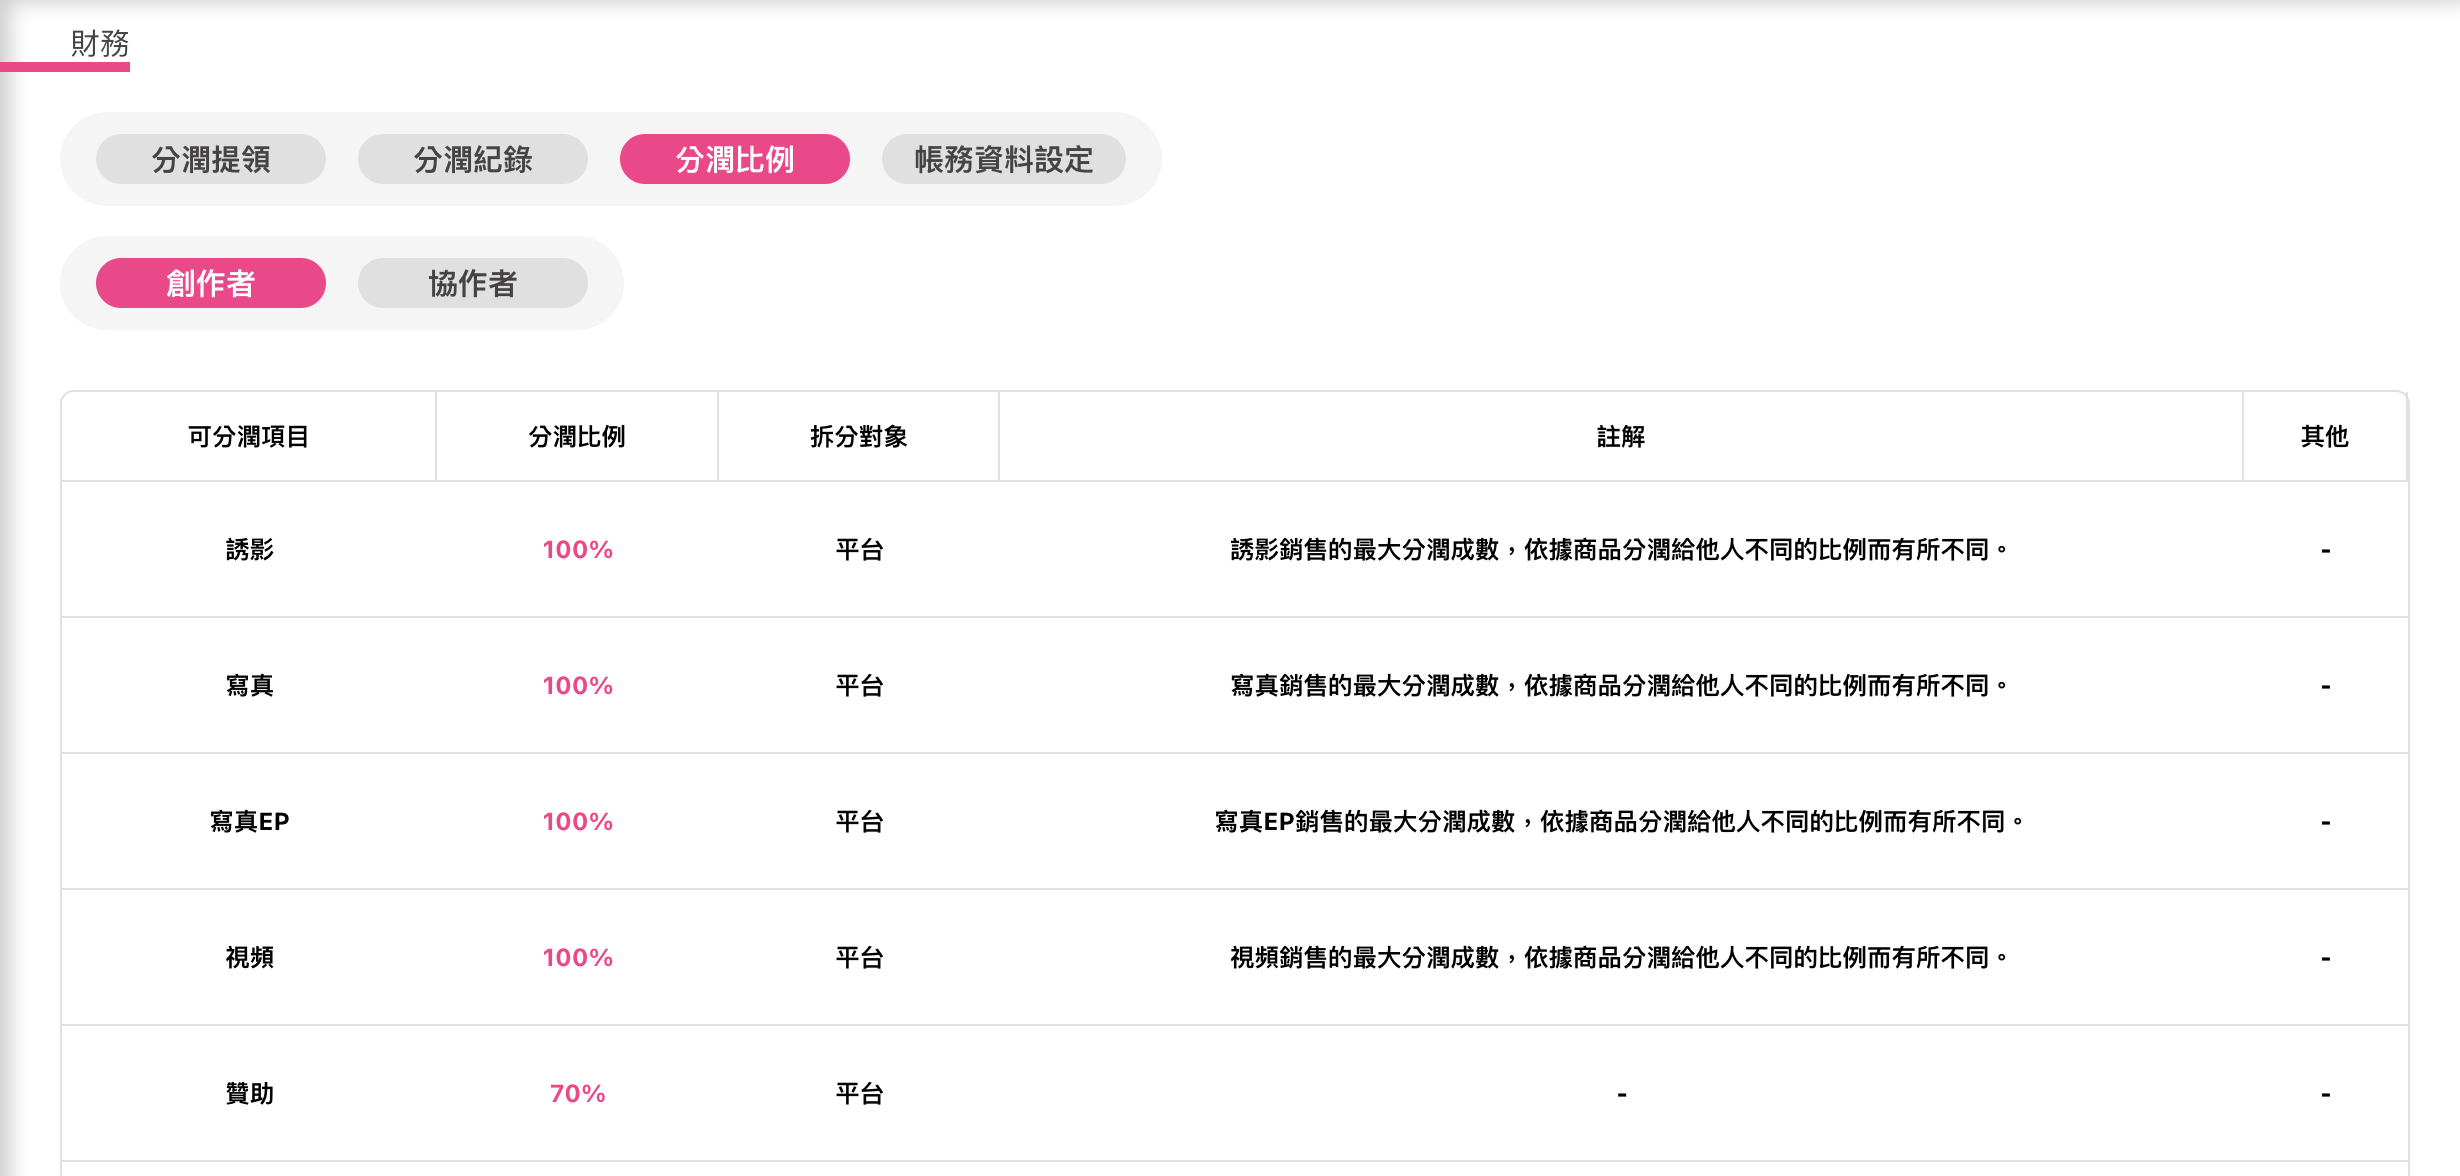The image size is (2460, 1176).
Task: Switch to 協作者 view
Action: pos(473,283)
